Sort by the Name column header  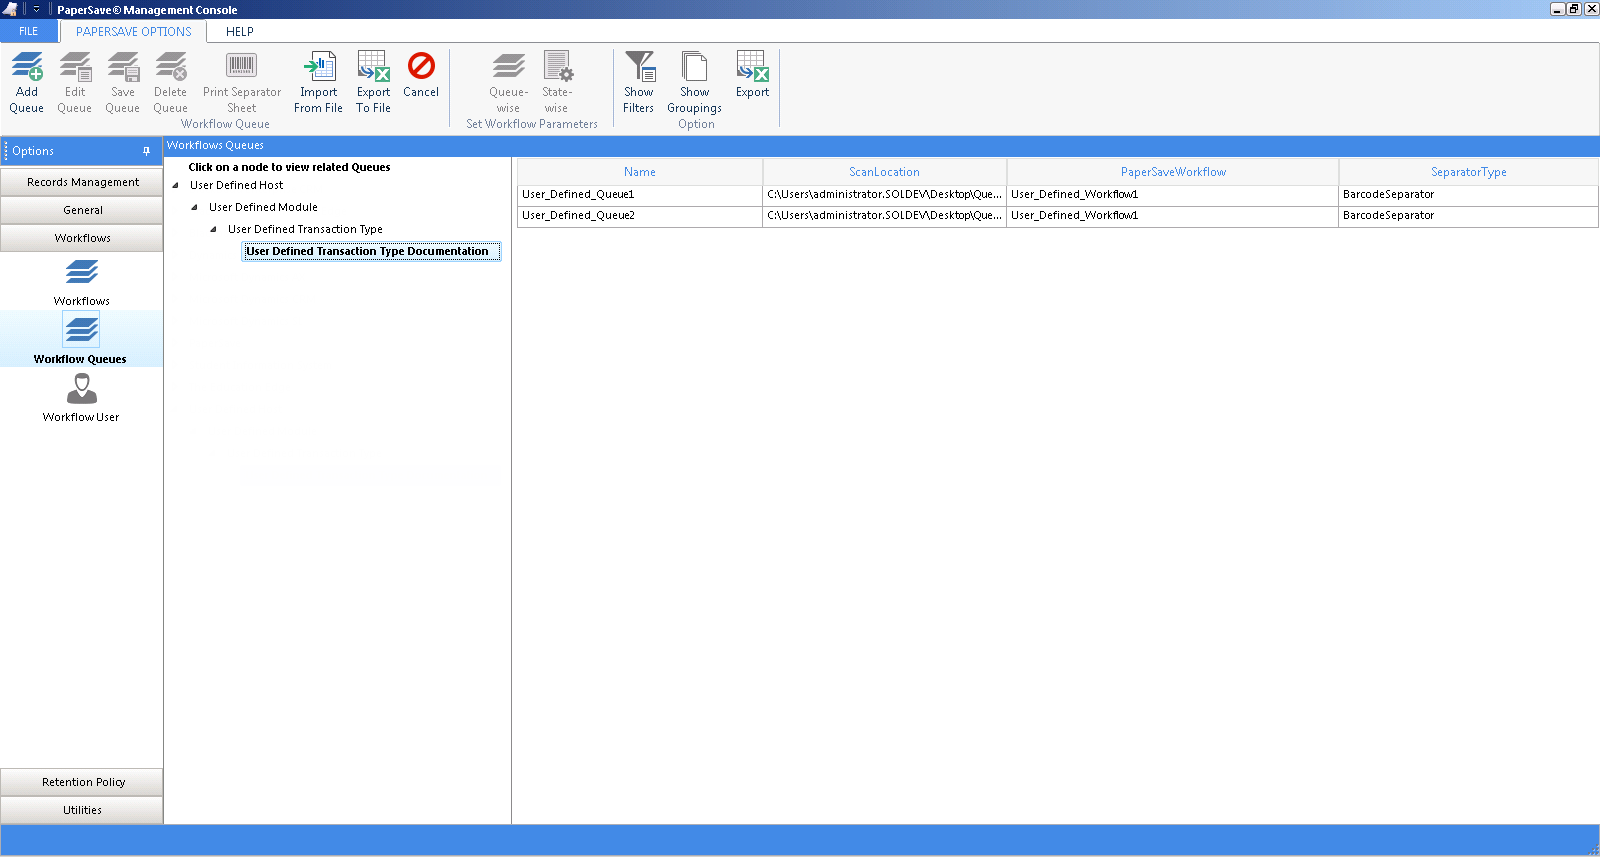click(640, 172)
